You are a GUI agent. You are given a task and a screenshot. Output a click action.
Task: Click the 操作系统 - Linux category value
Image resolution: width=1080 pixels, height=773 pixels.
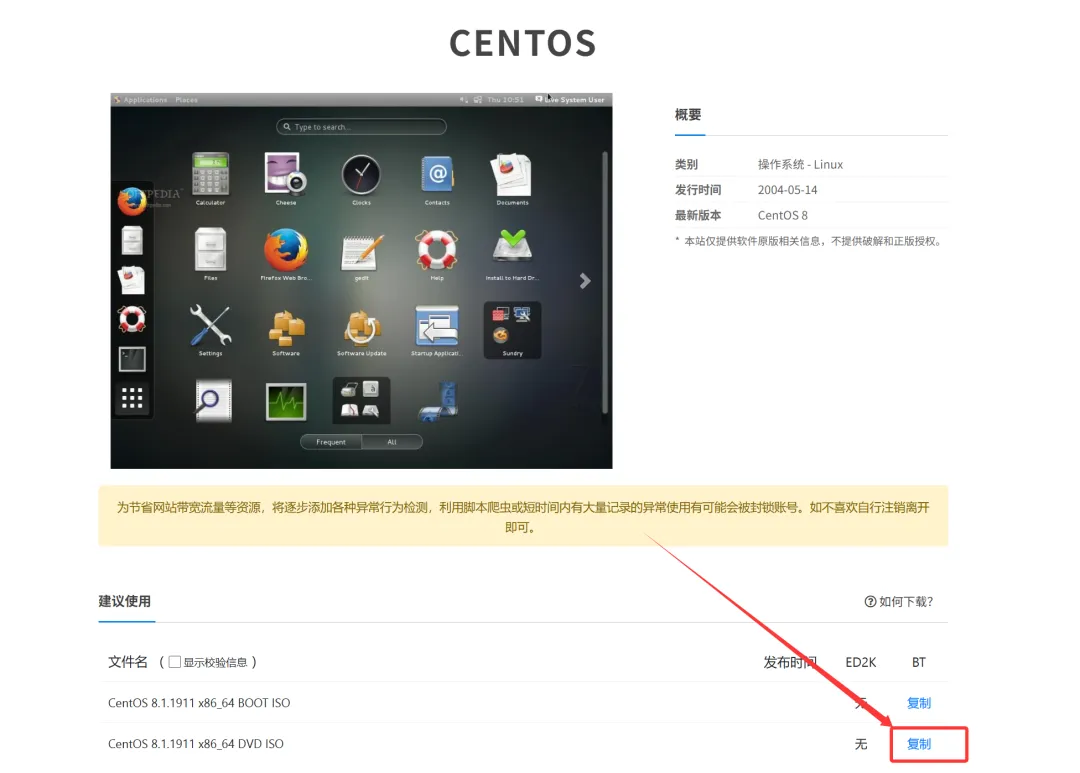point(800,164)
